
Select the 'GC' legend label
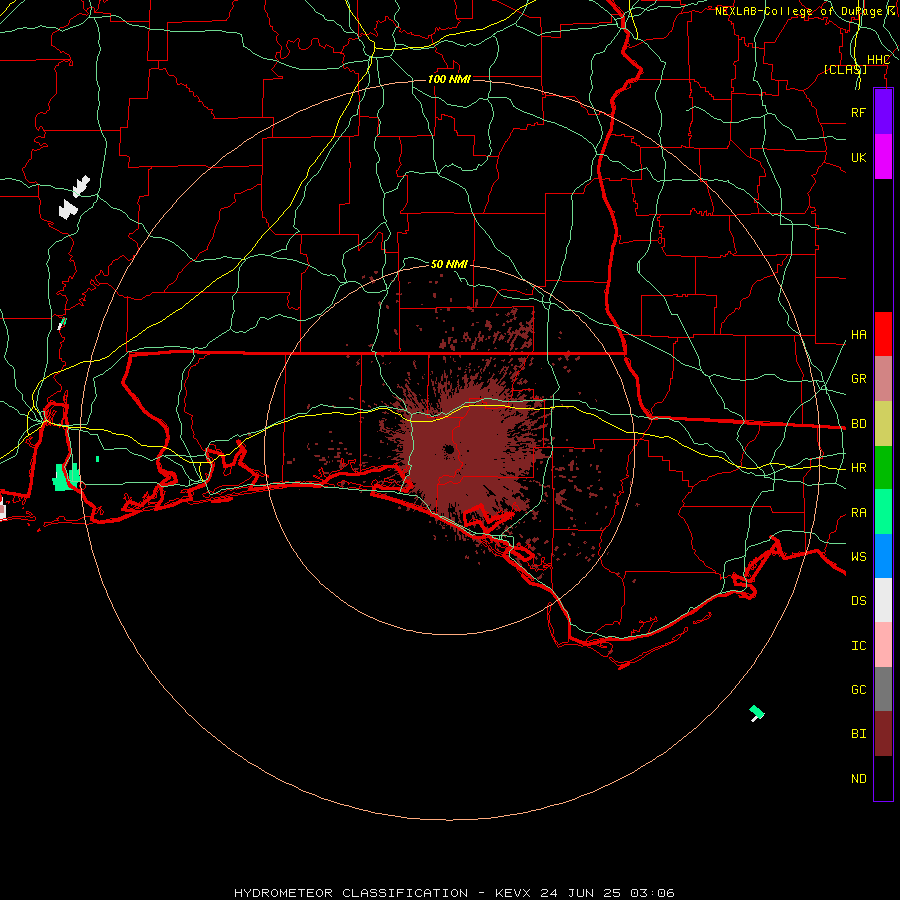(x=858, y=690)
